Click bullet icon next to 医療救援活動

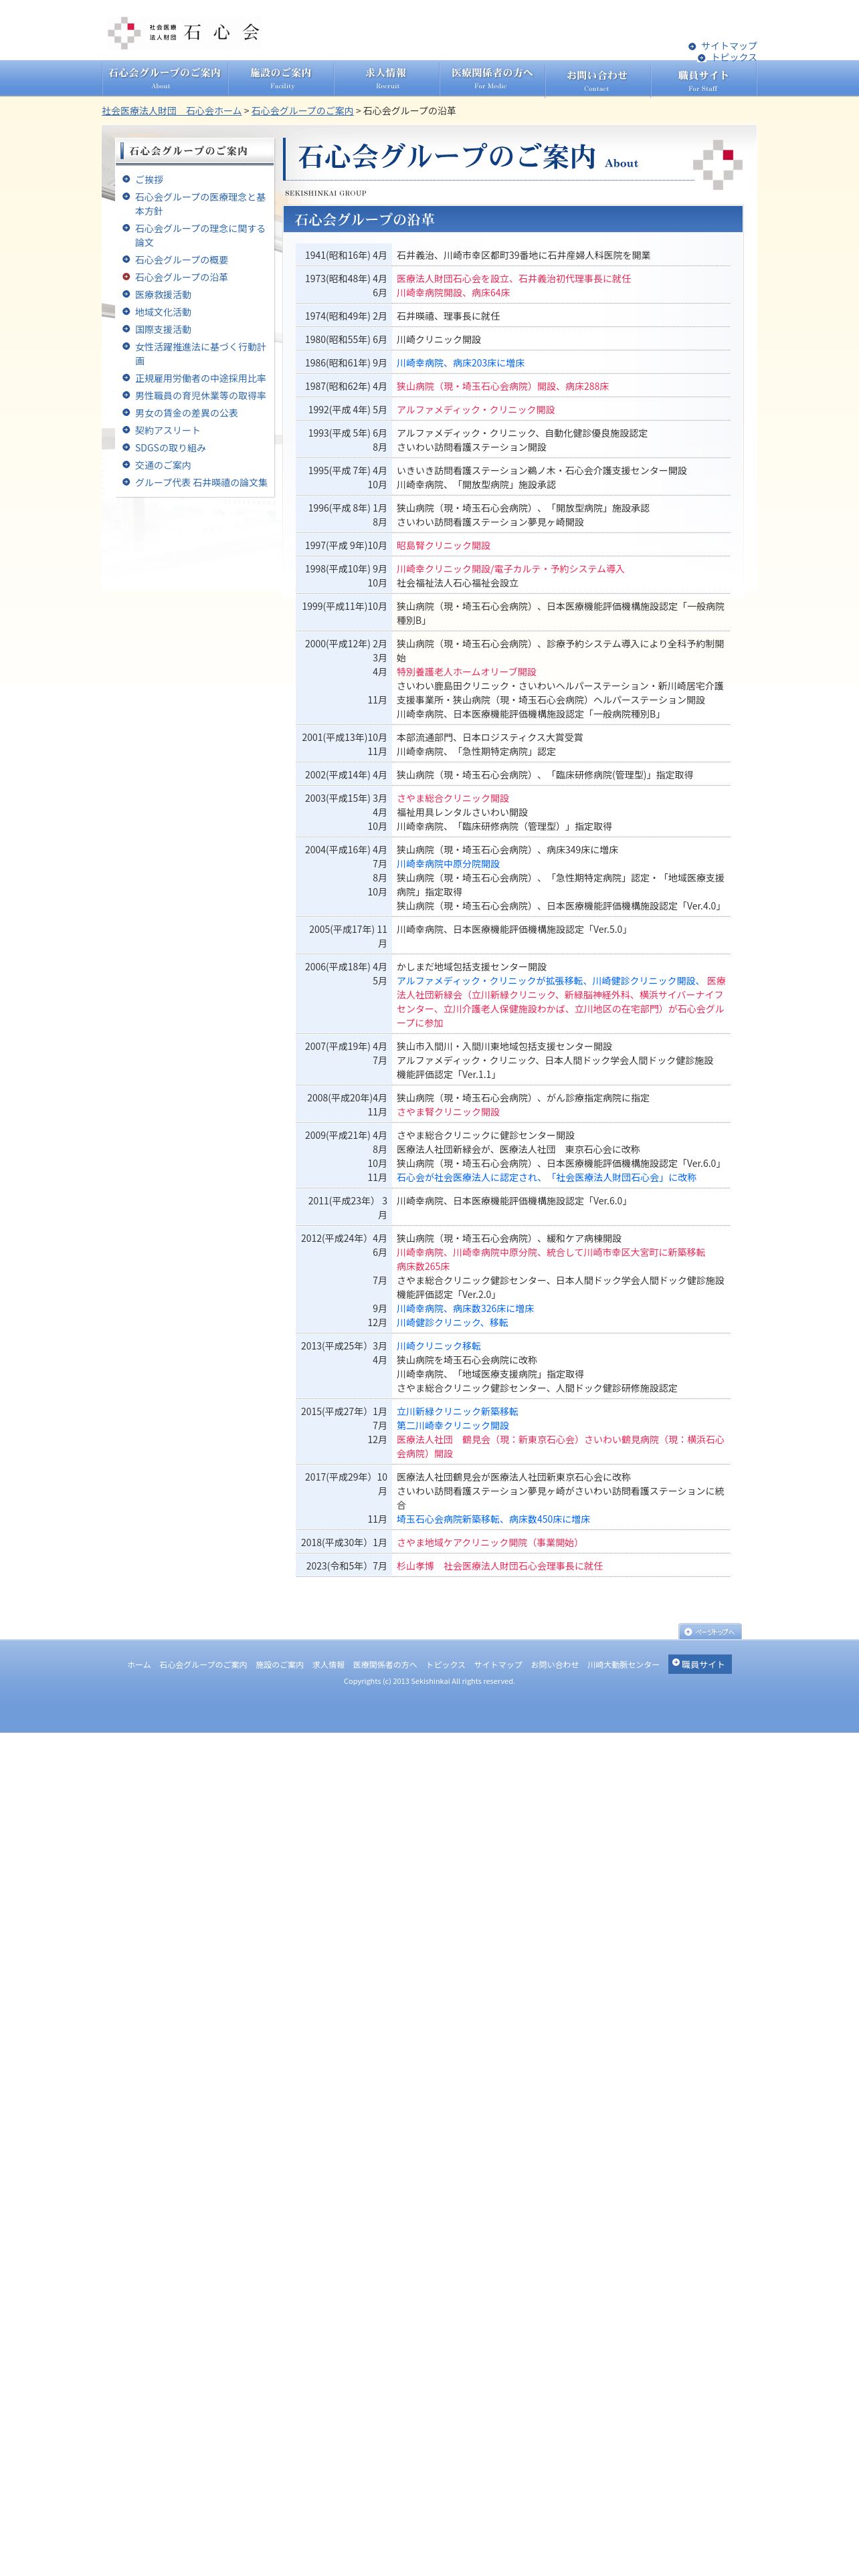click(x=126, y=294)
